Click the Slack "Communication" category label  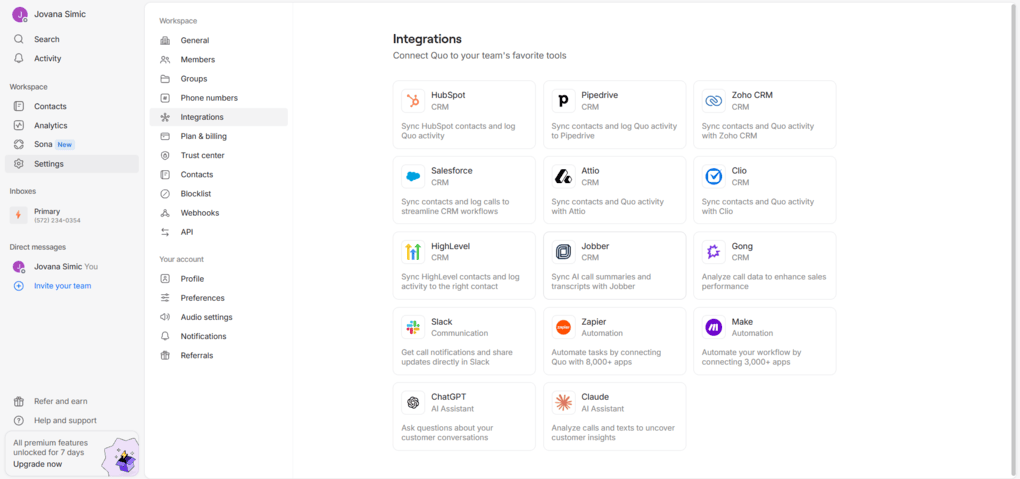(x=459, y=333)
